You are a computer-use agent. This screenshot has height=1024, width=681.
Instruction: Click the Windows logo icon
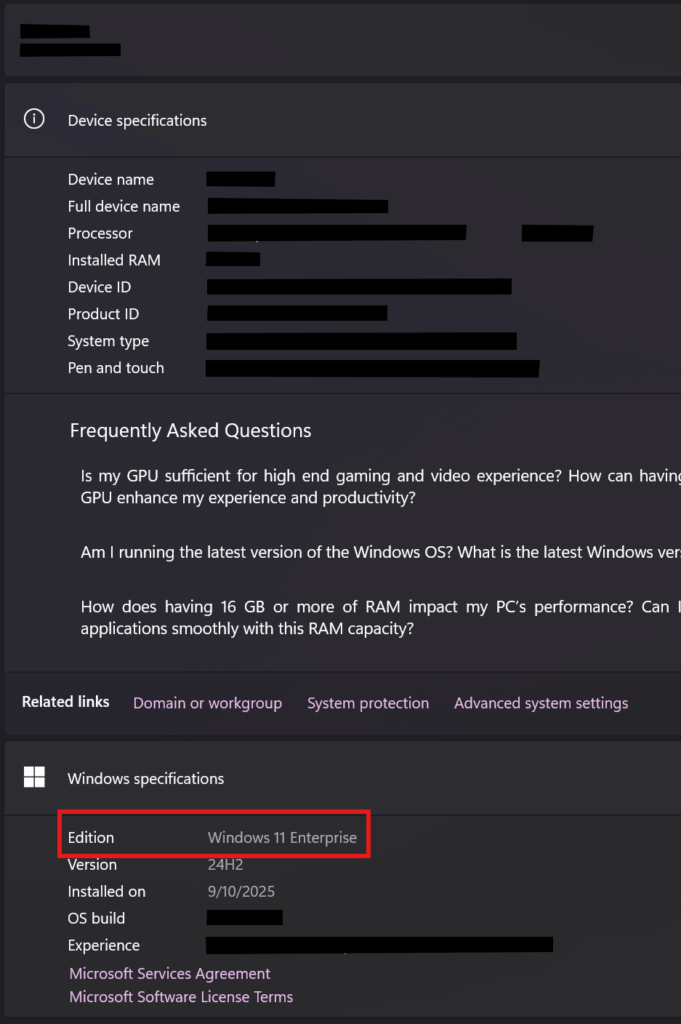34,777
